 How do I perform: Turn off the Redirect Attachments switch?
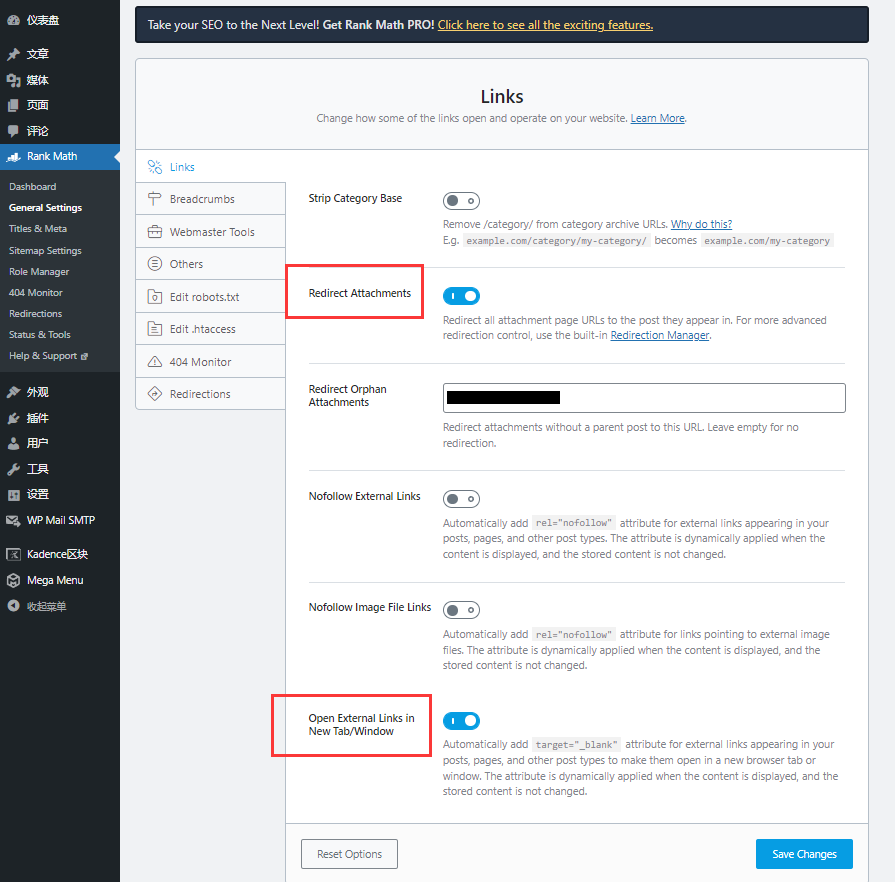click(461, 296)
